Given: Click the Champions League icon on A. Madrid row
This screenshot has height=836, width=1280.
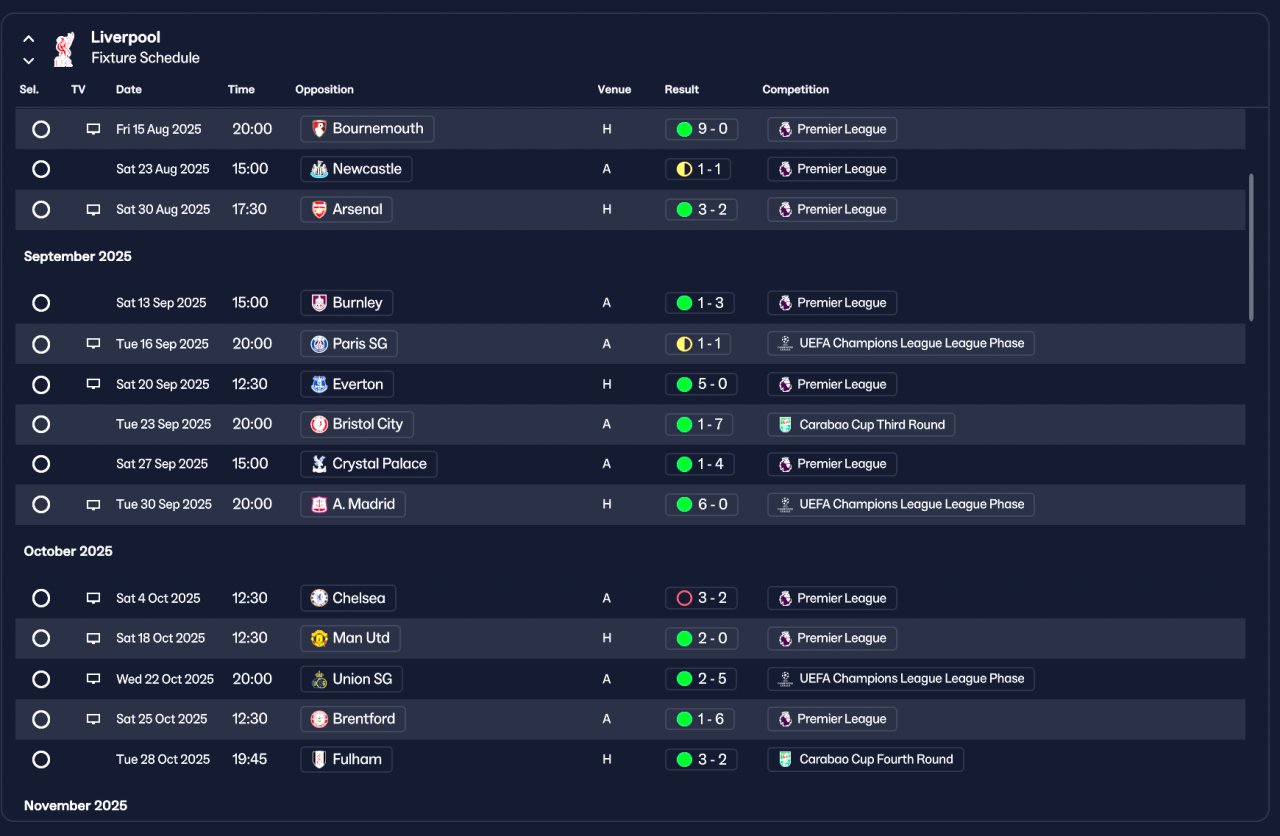Looking at the screenshot, I should 785,504.
